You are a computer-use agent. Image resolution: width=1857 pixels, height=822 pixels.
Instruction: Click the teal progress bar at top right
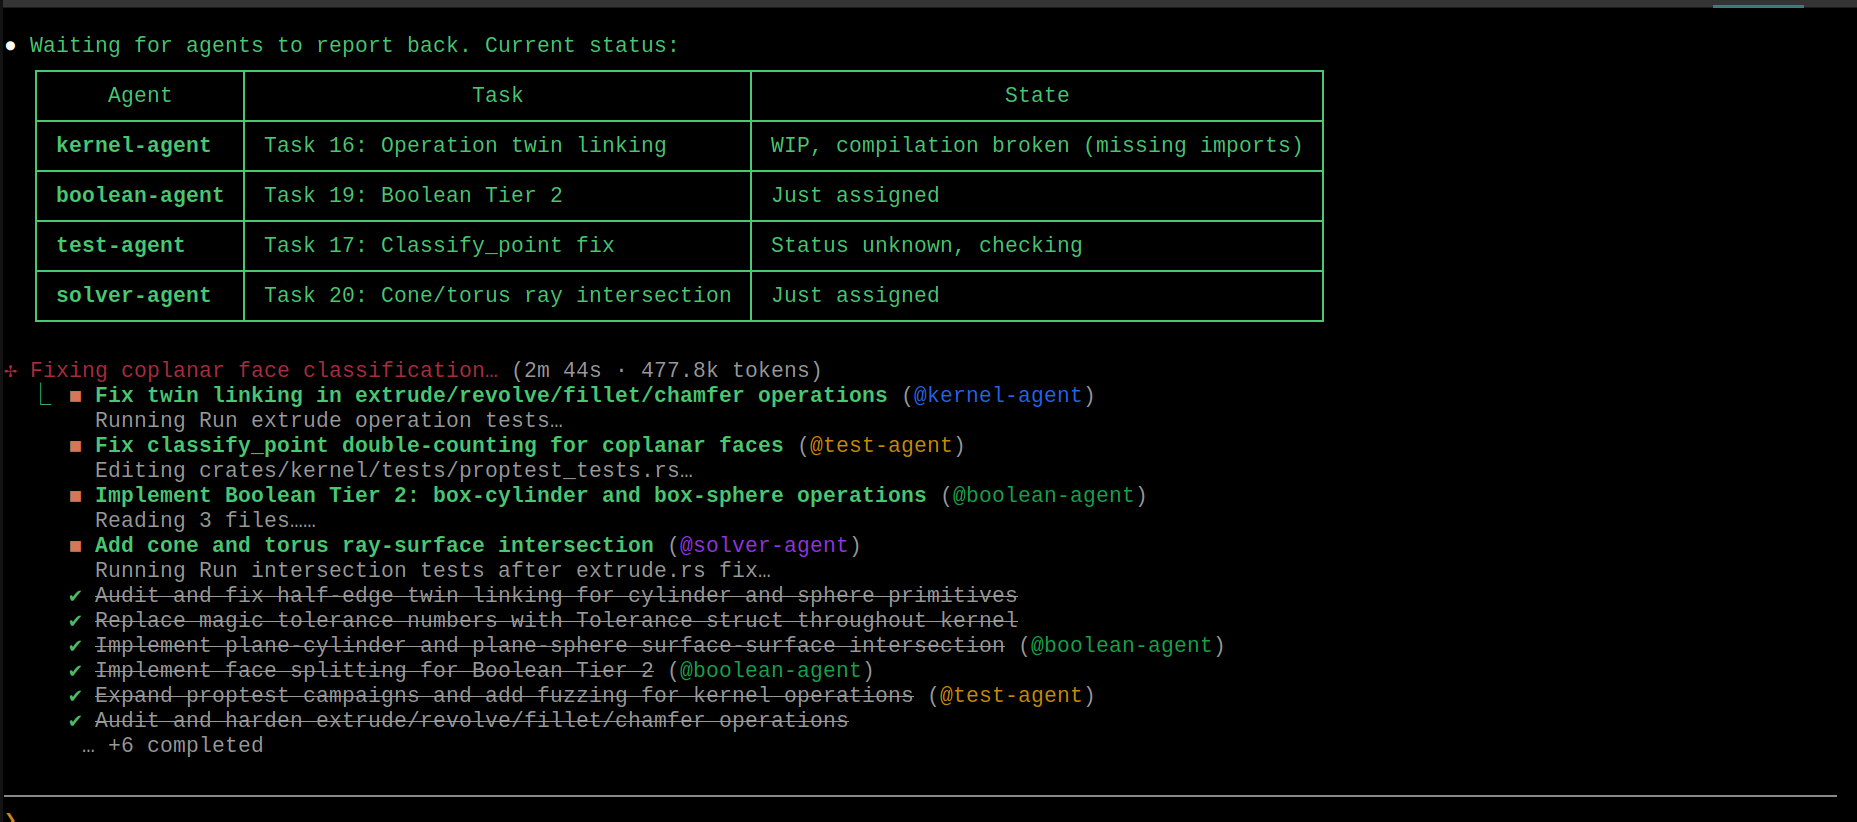click(1758, 6)
